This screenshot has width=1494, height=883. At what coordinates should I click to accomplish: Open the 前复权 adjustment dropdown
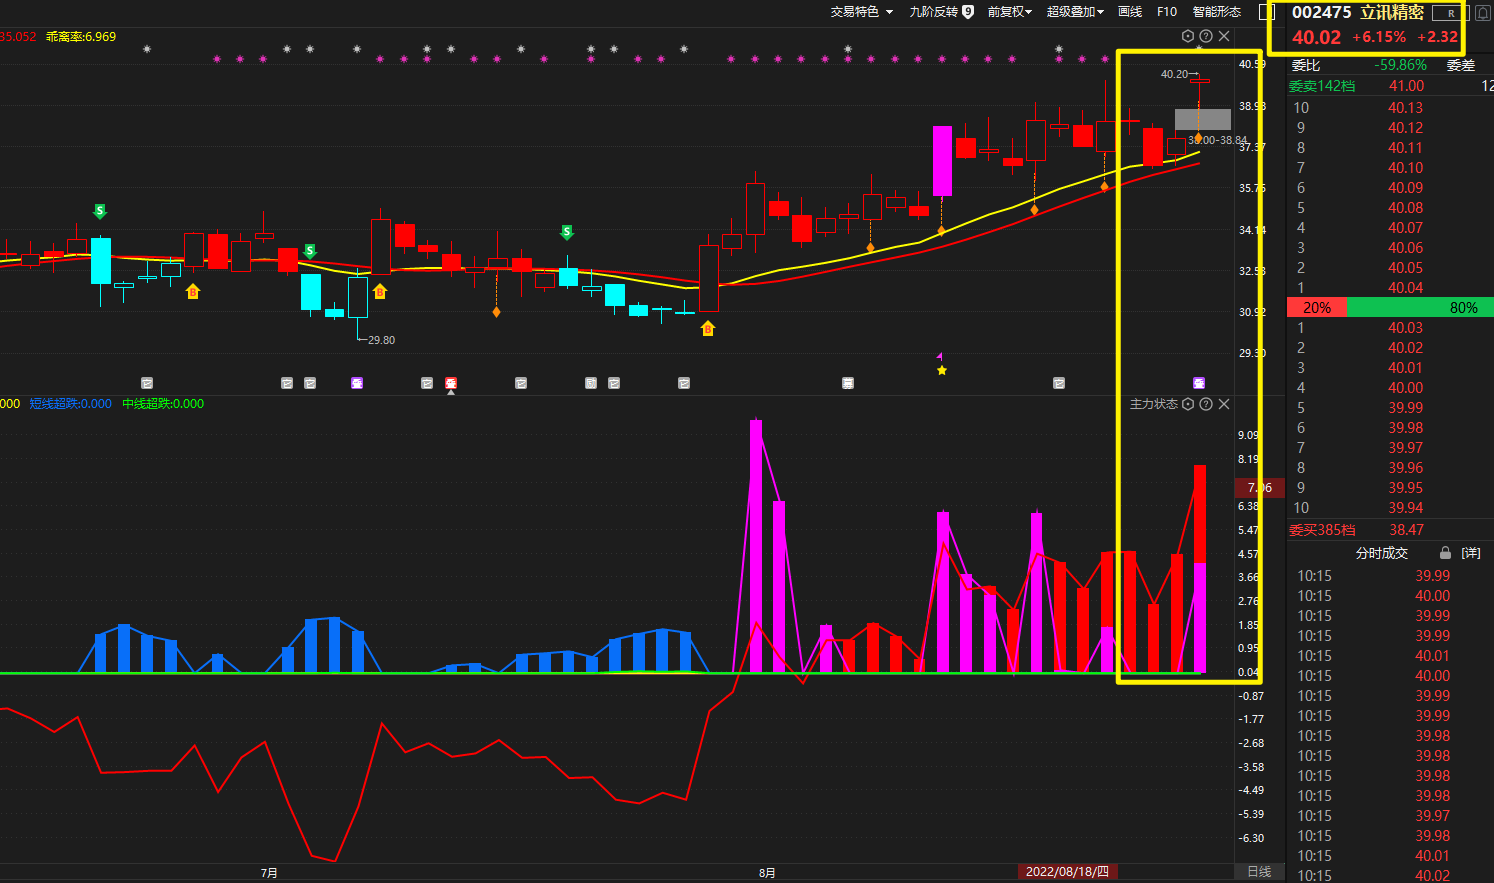(1009, 12)
